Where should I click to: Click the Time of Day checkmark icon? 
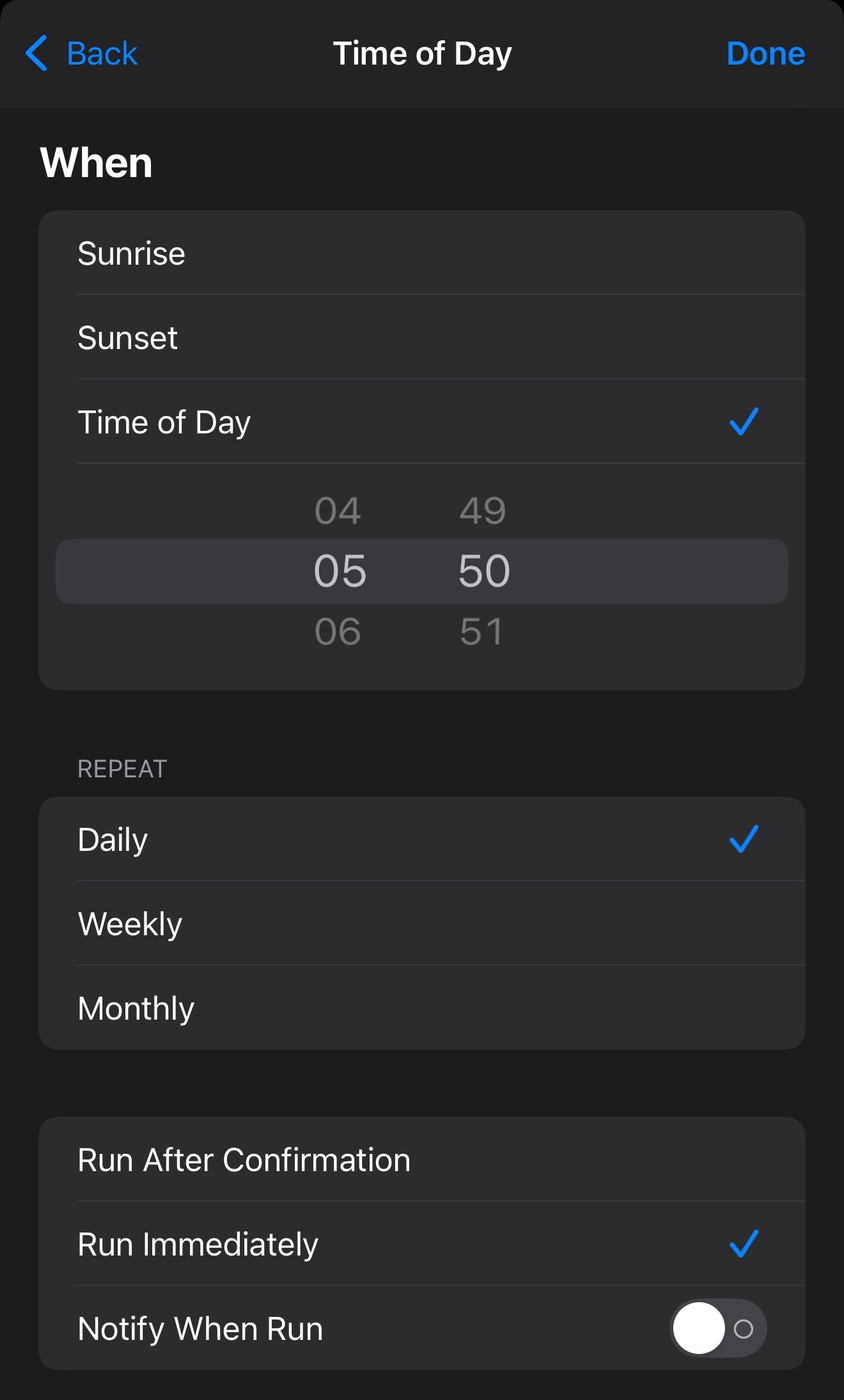click(744, 422)
